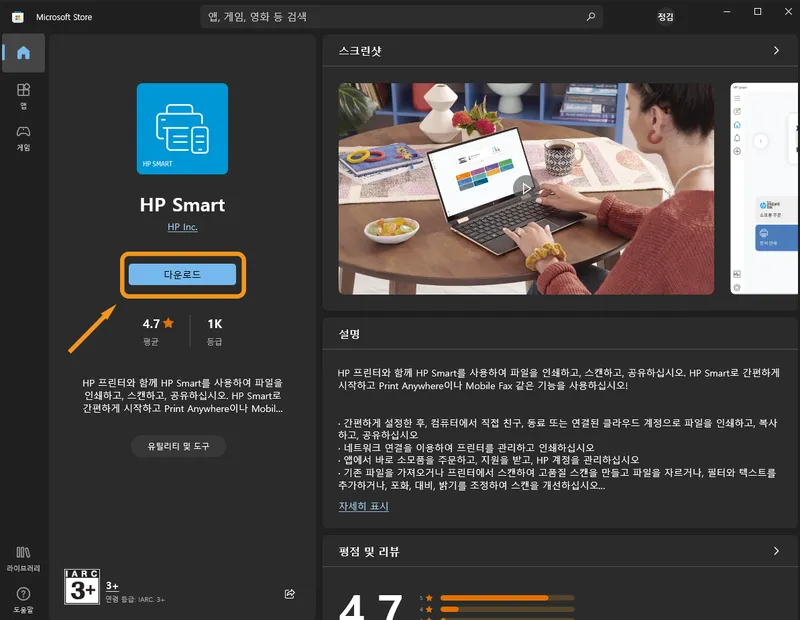This screenshot has width=800, height=620.
Task: Open the Games (게임) section in the sidebar
Action: 23,138
